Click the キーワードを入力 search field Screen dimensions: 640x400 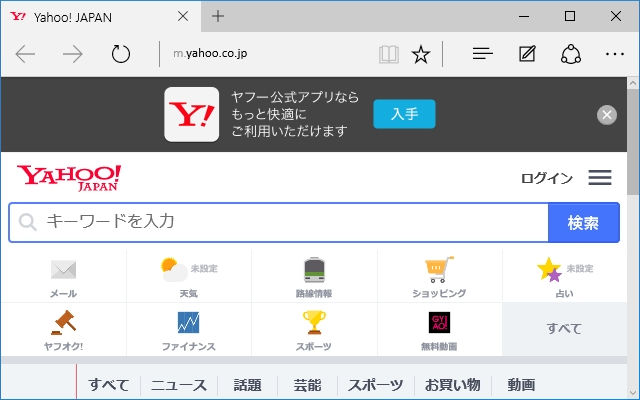pos(278,222)
